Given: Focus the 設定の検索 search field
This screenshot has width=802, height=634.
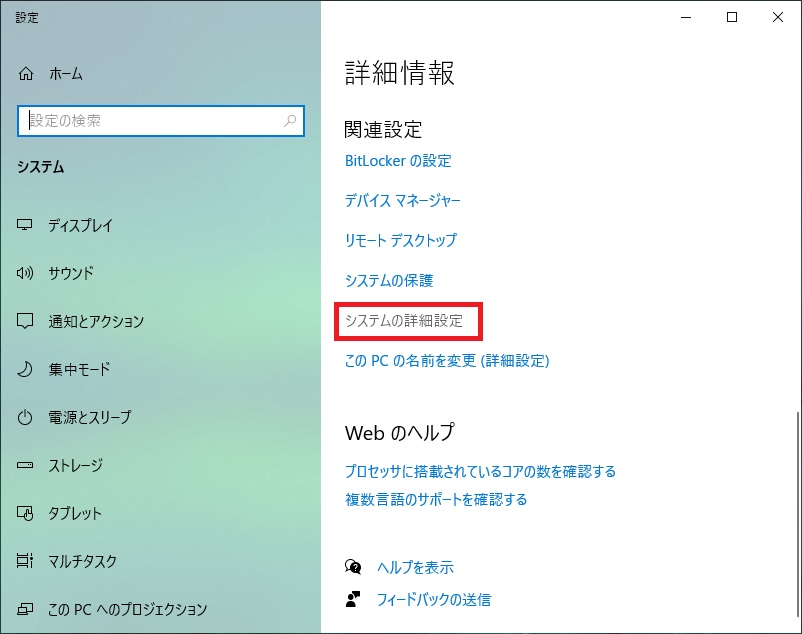Looking at the screenshot, I should click(161, 121).
